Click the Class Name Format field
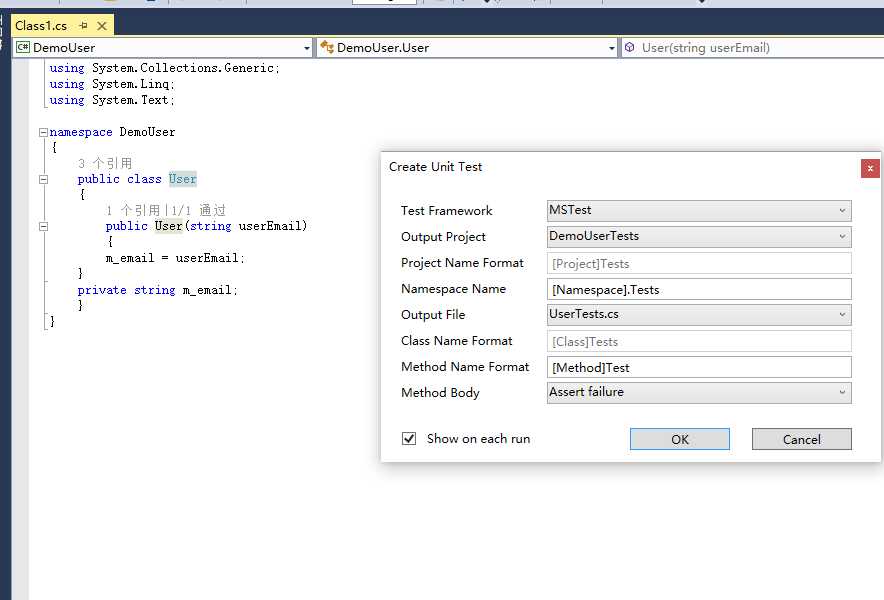This screenshot has width=884, height=600. click(x=699, y=341)
